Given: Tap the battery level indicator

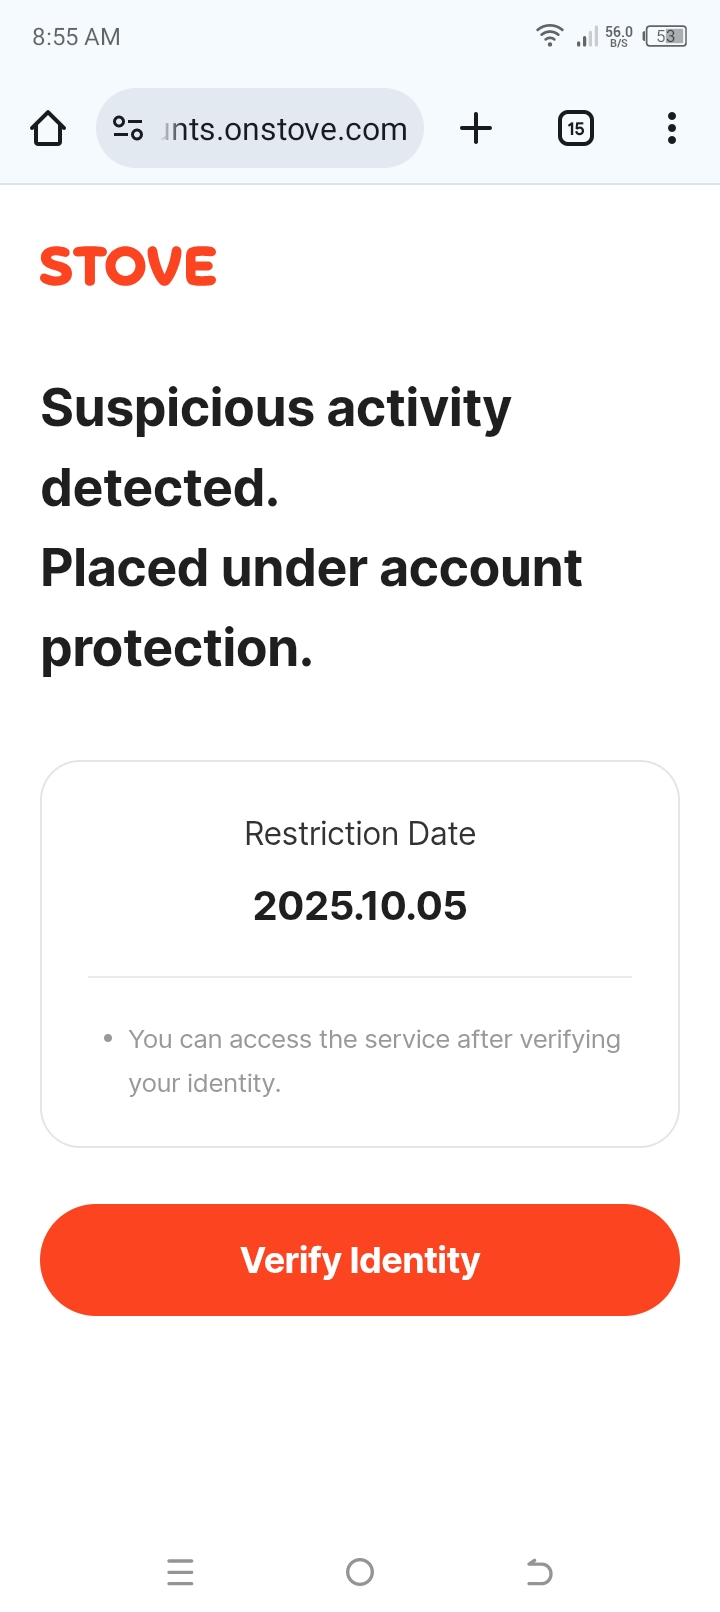Looking at the screenshot, I should click(x=665, y=37).
